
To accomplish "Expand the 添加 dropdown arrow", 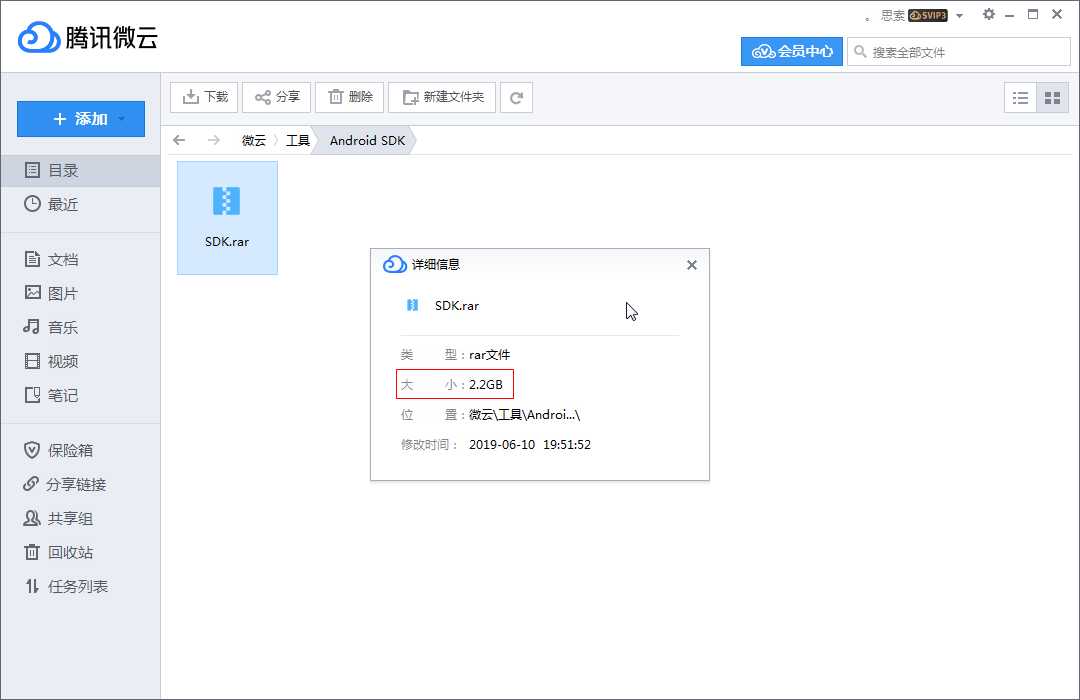I will coord(122,119).
